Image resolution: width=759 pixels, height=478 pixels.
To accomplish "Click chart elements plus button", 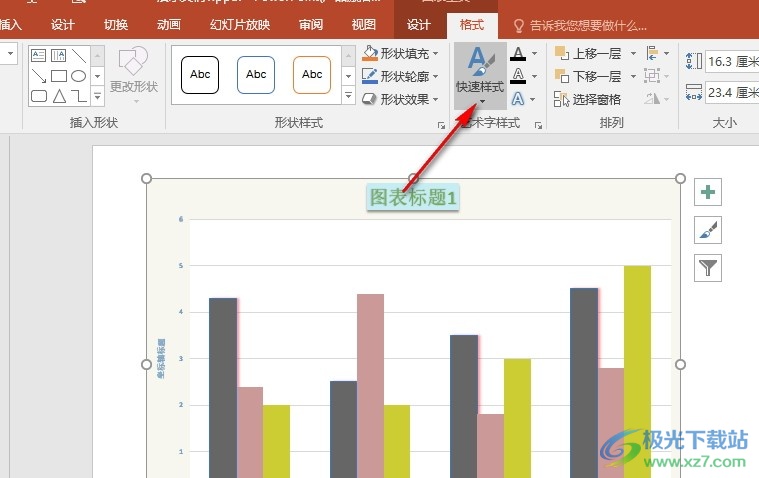I will pyautogui.click(x=708, y=192).
